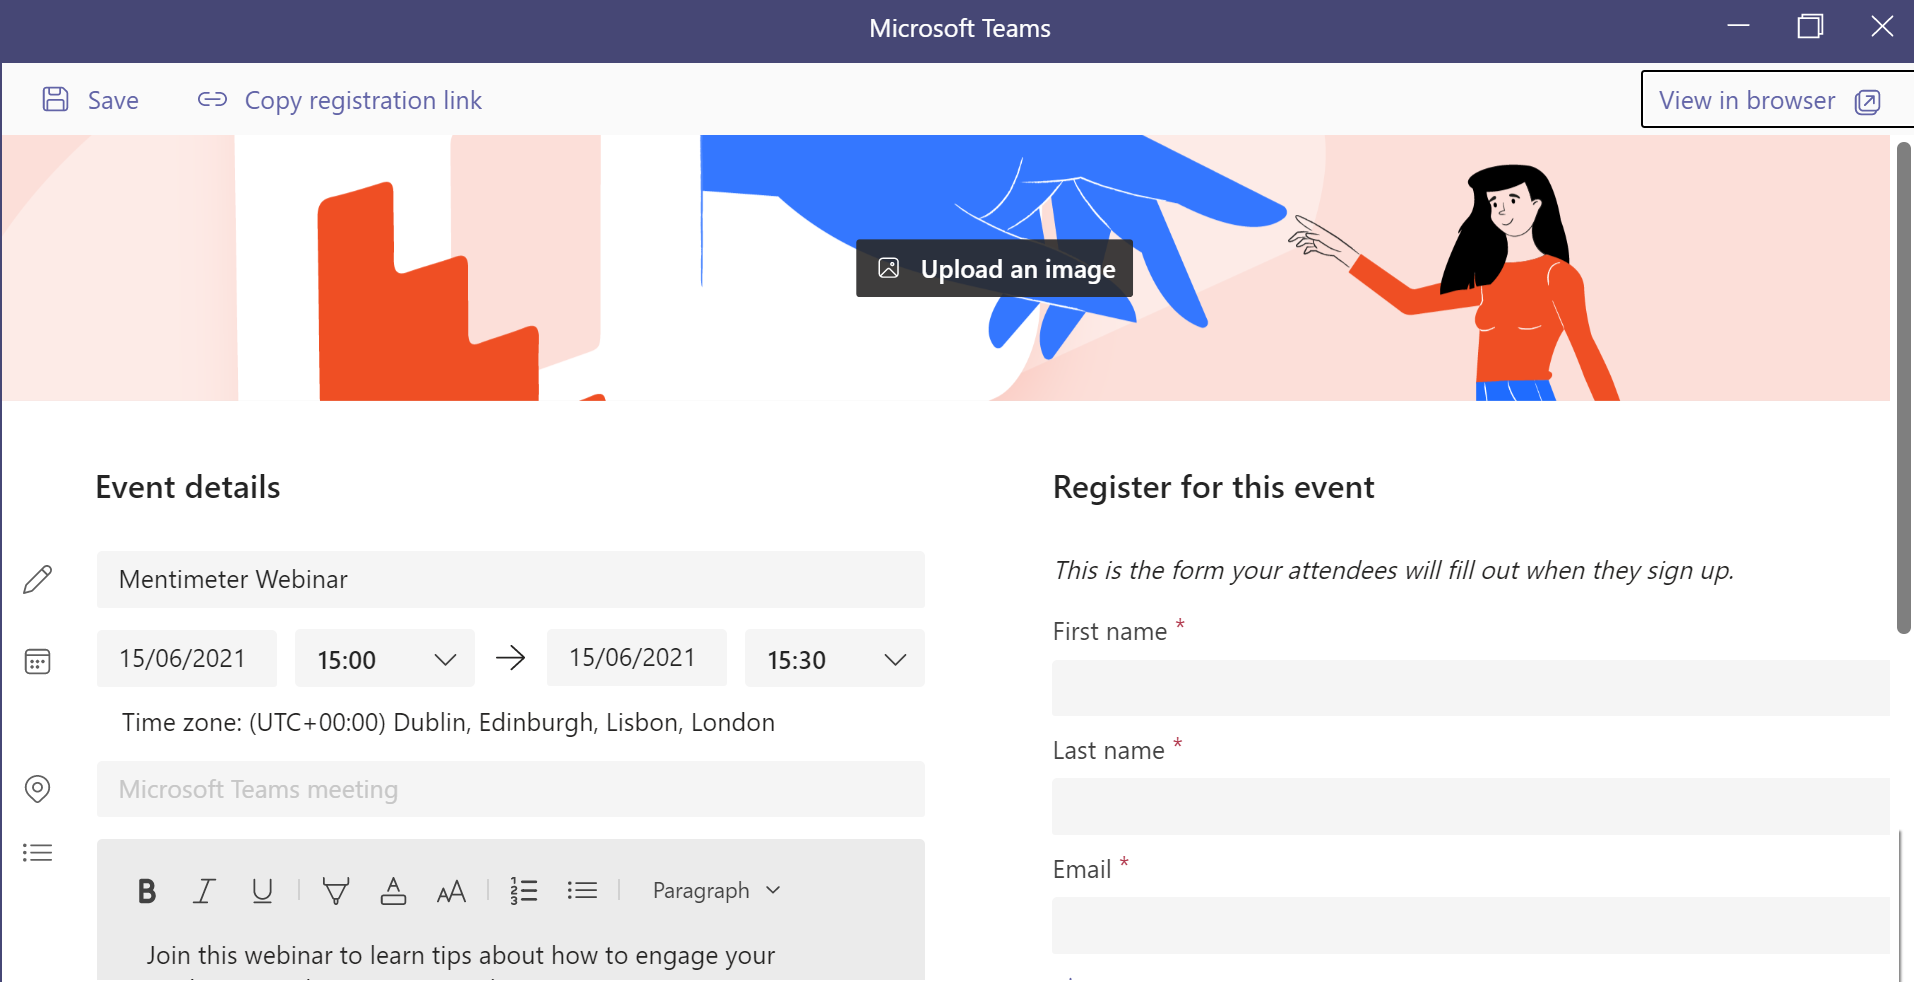Click the pencil icon next to event title
Image resolution: width=1914 pixels, height=982 pixels.
[x=38, y=579]
